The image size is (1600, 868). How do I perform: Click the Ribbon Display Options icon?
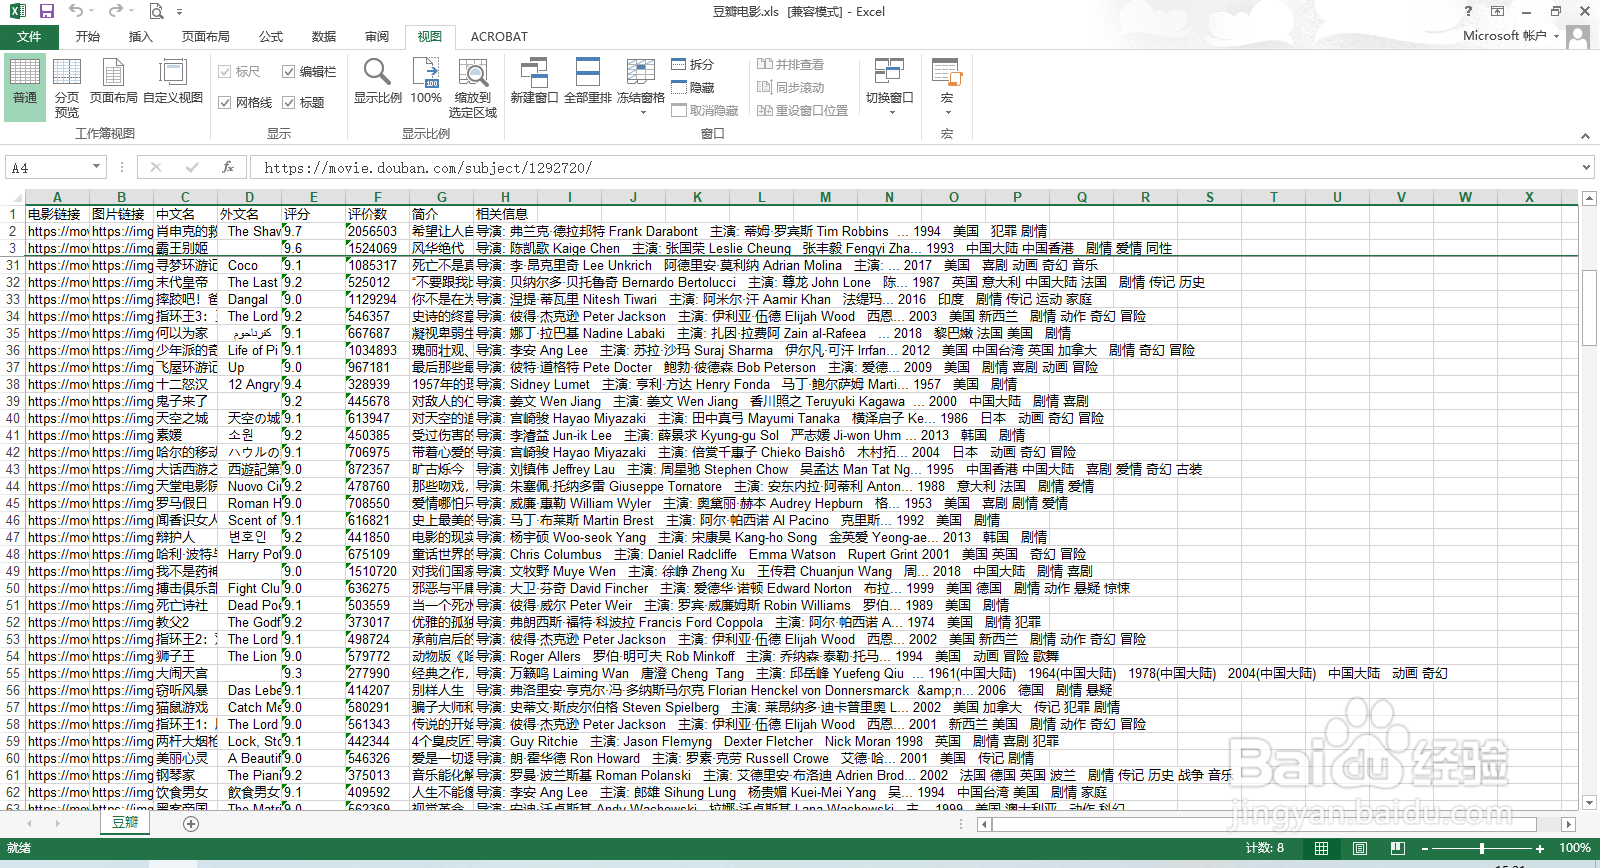pos(1497,11)
